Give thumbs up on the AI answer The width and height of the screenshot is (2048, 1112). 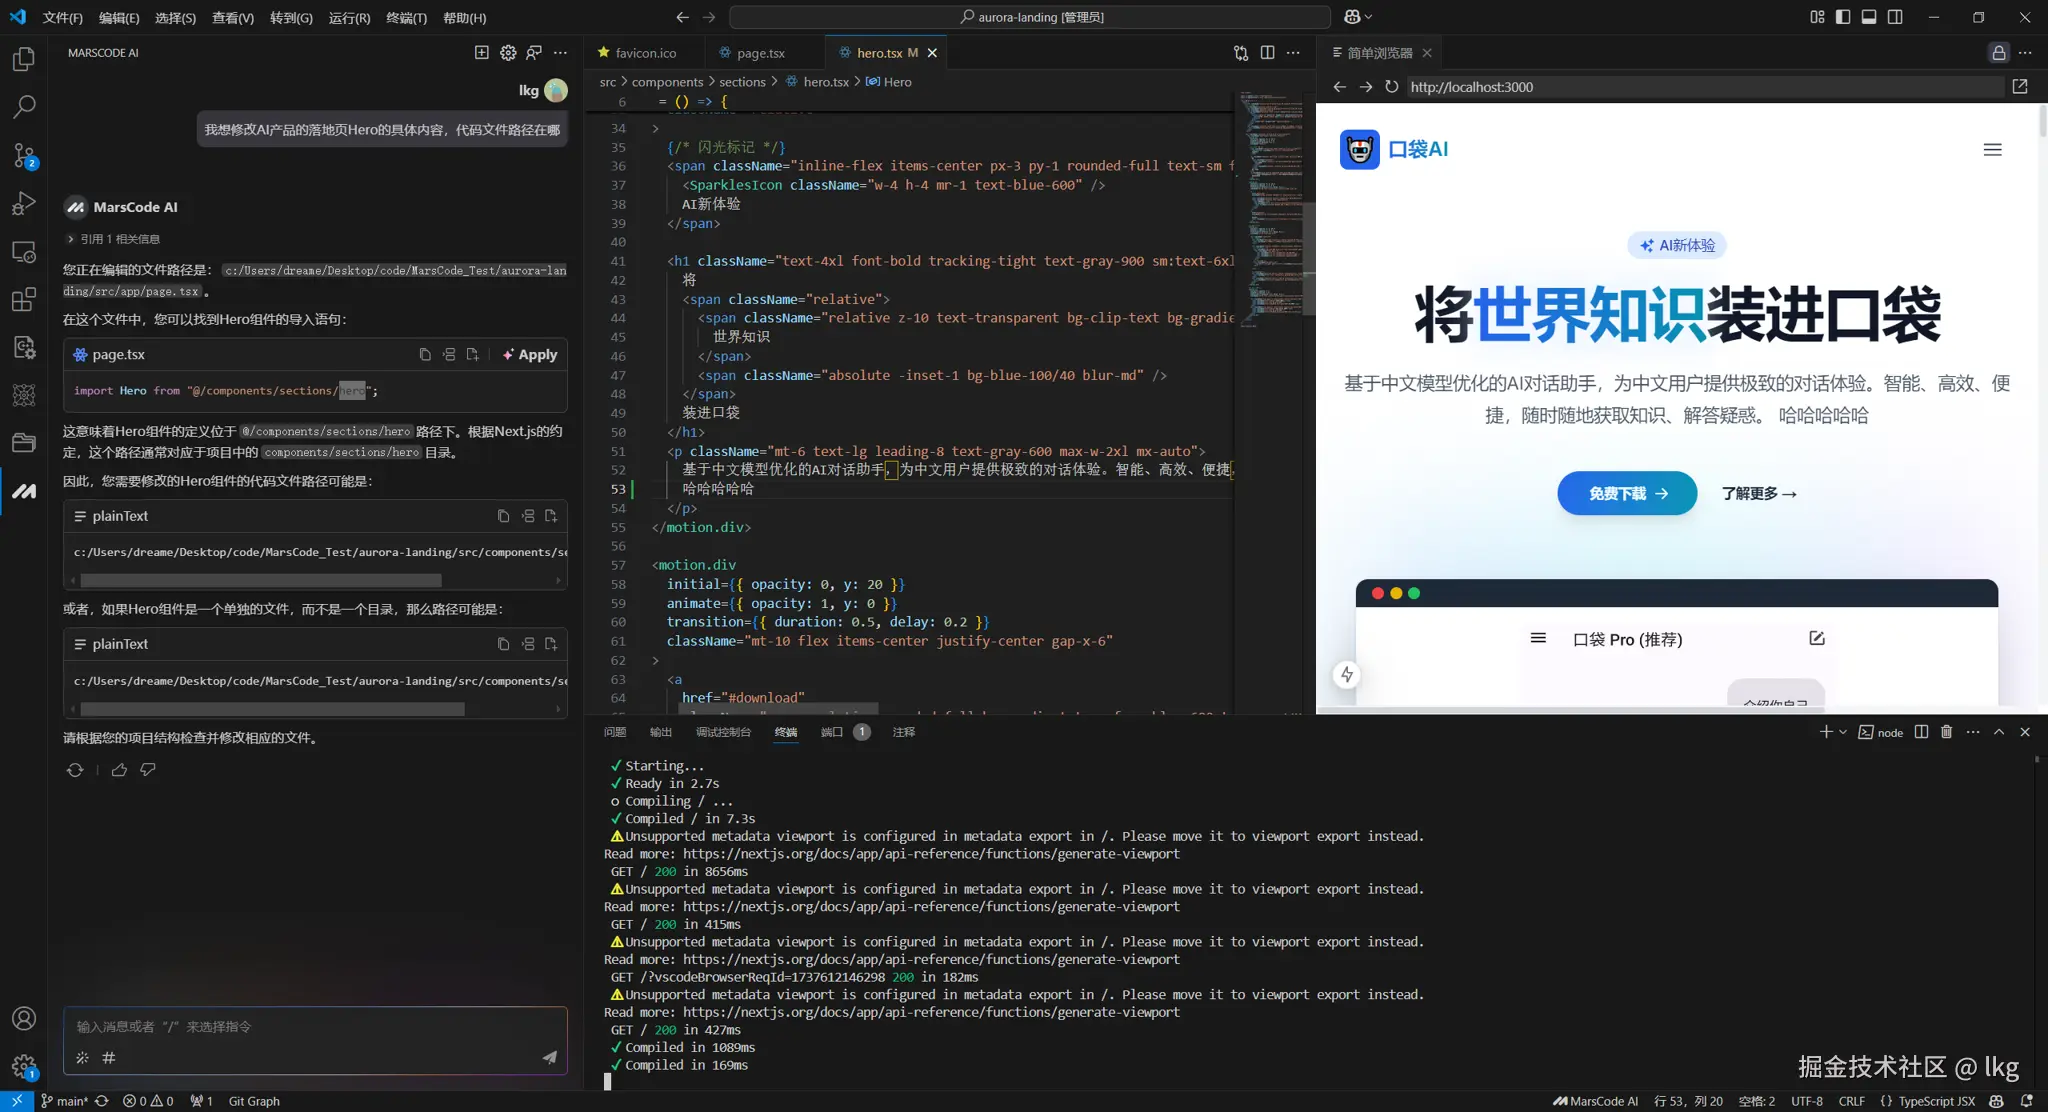119,770
